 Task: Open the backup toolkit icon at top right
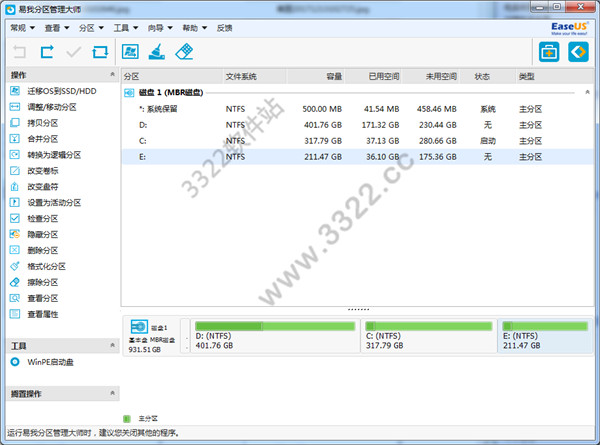549,52
